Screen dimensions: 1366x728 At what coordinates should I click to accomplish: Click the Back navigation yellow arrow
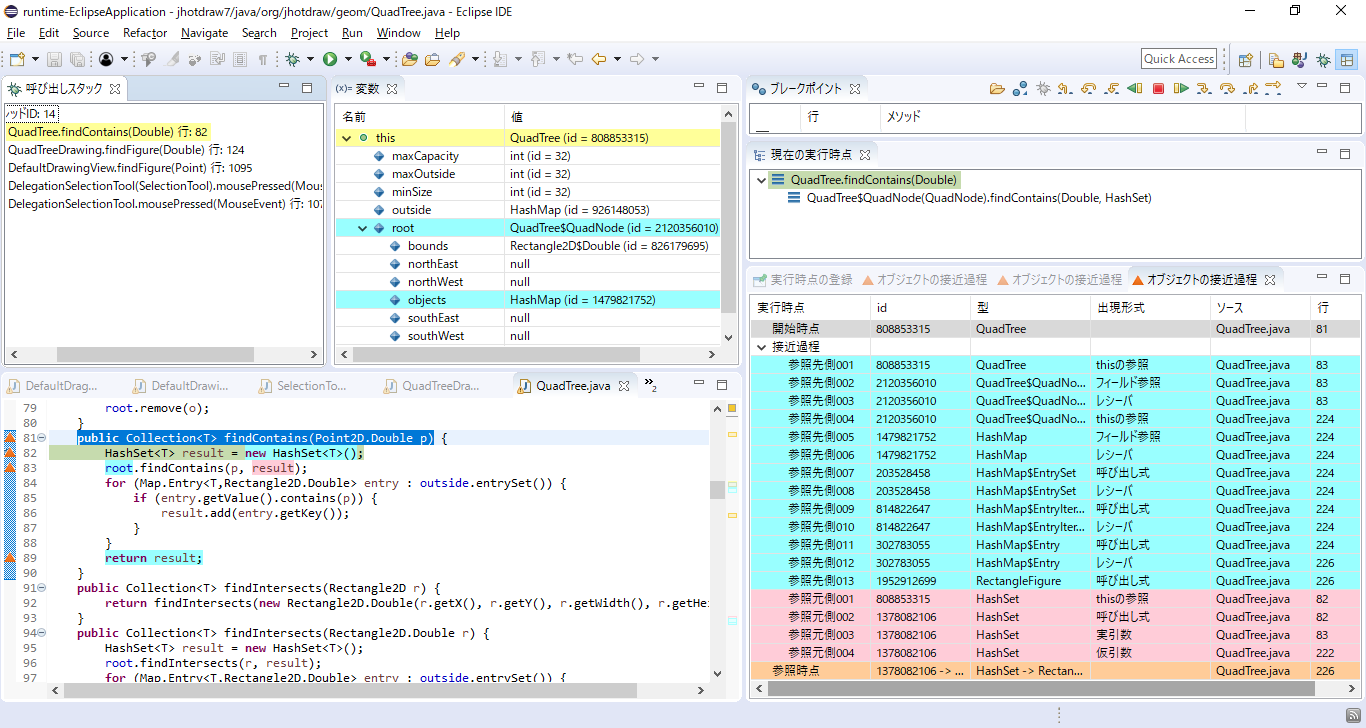tap(598, 59)
